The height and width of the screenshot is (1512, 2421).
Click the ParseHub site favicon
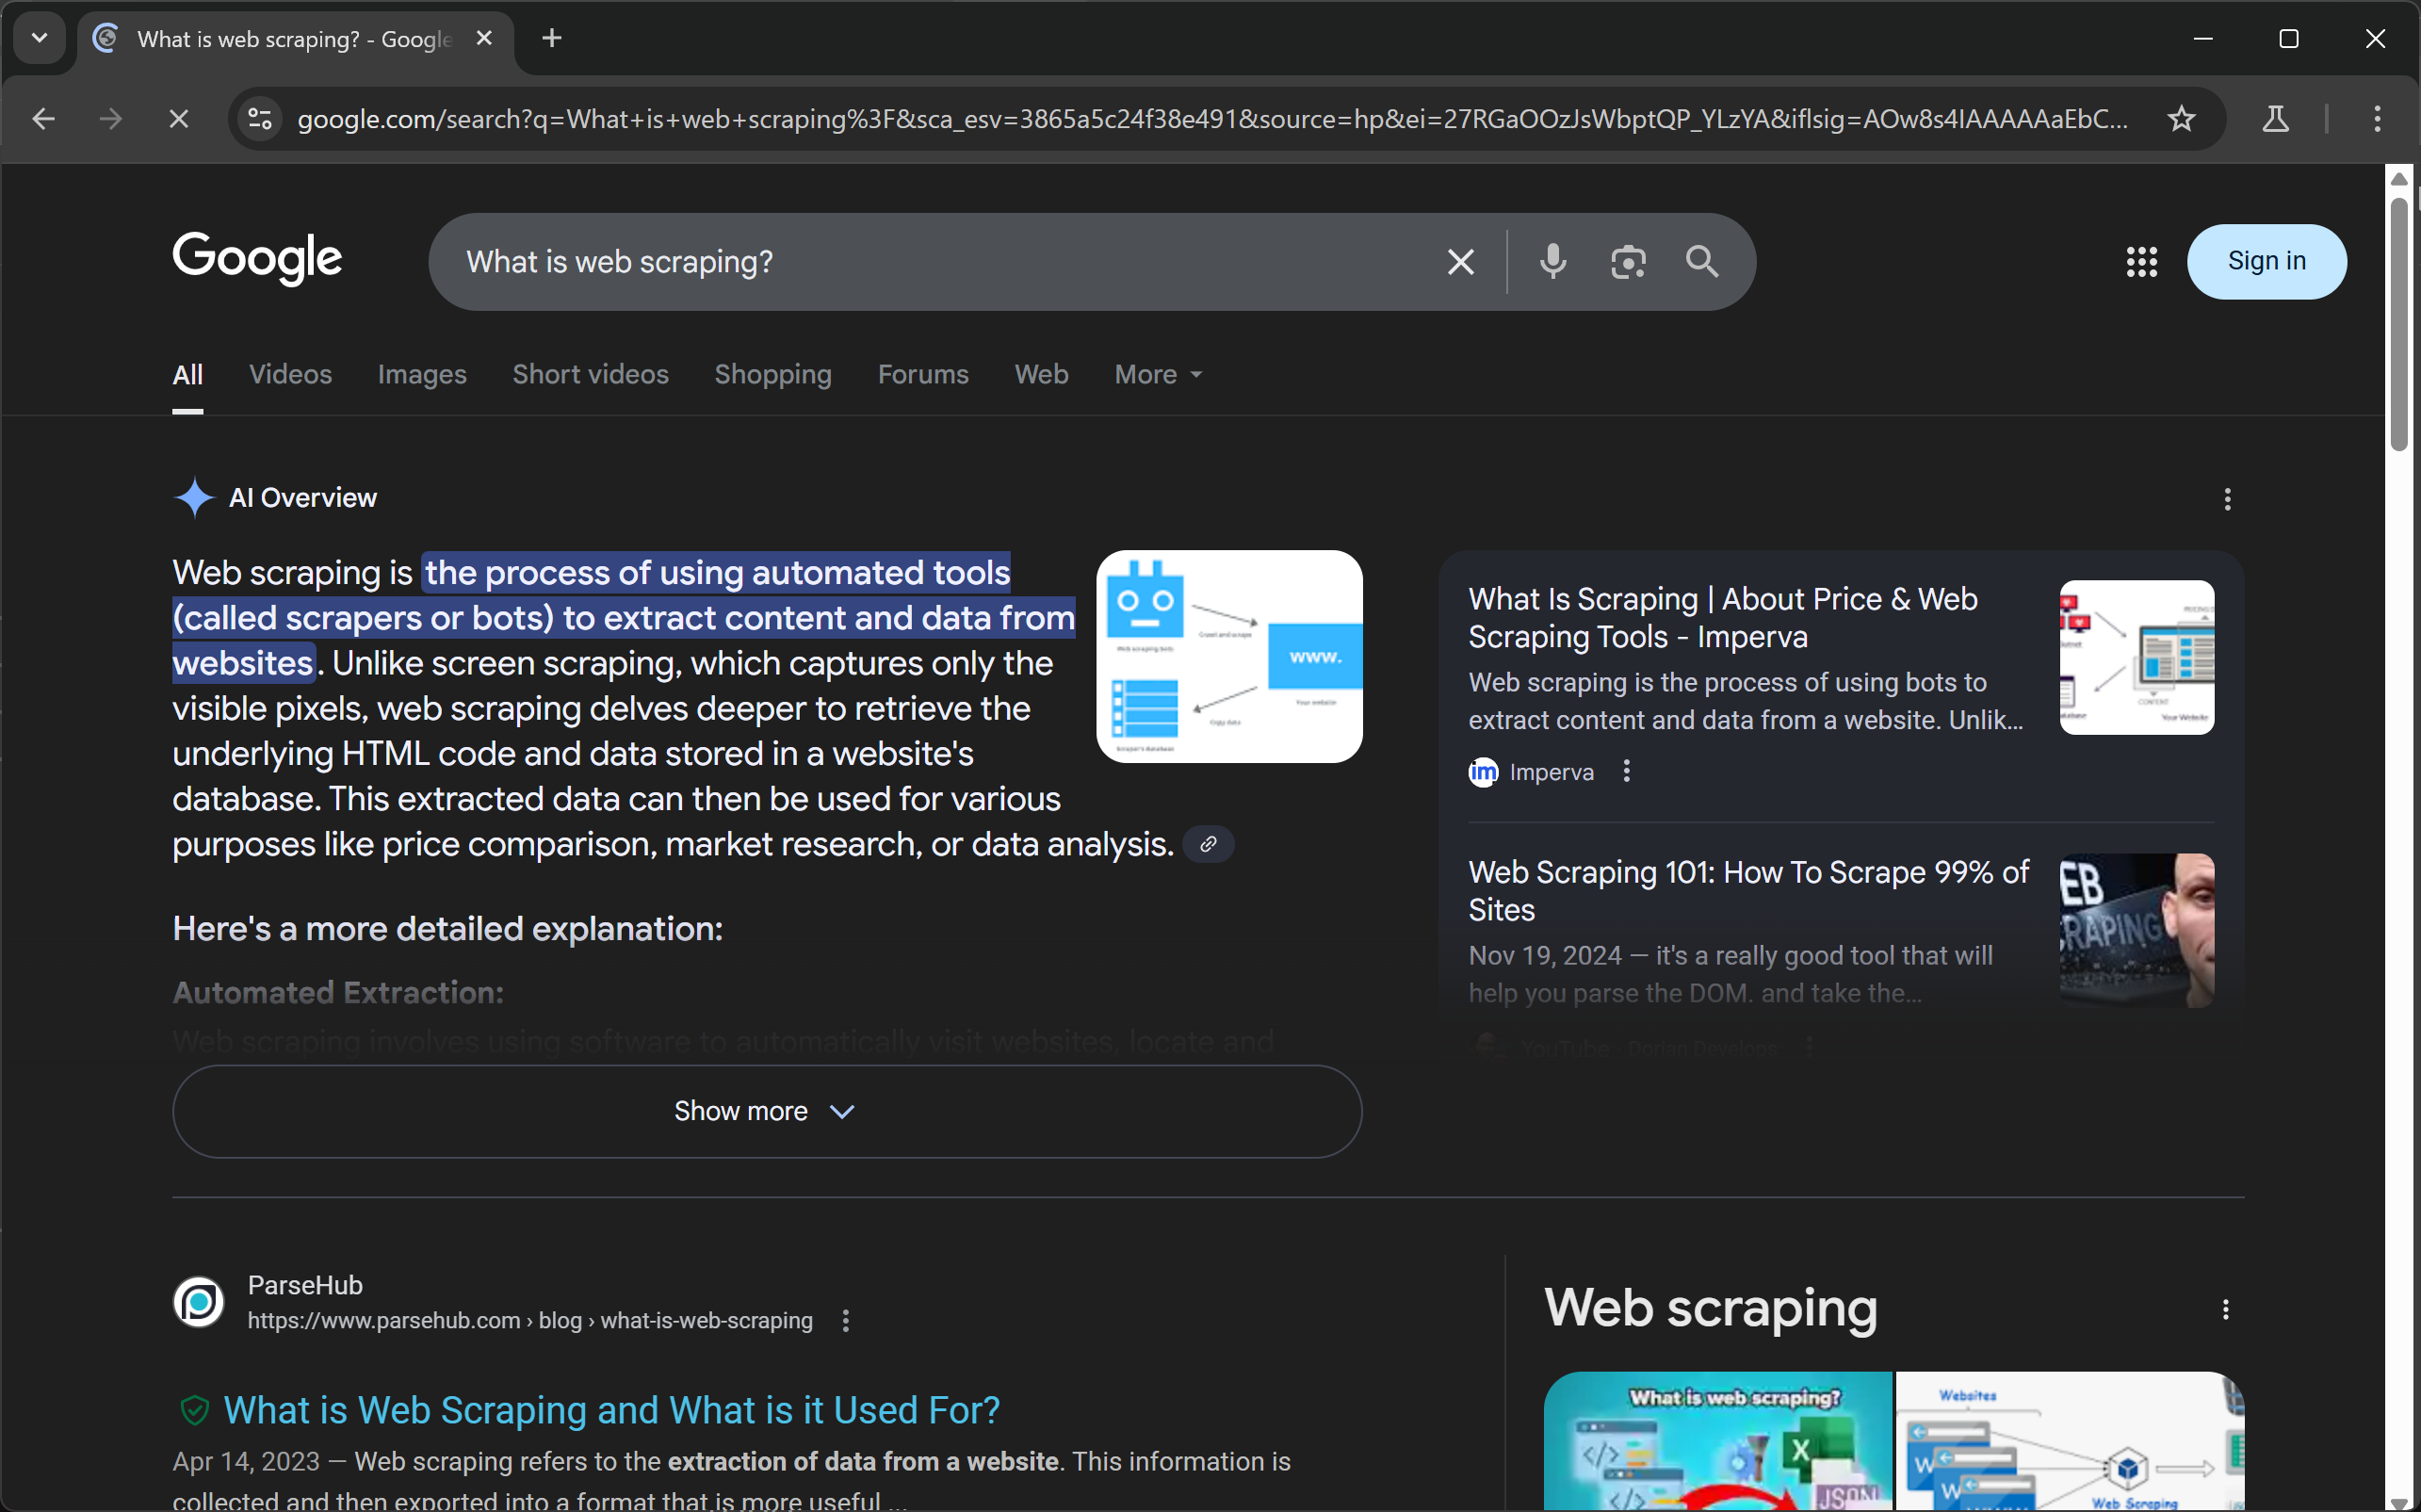coord(199,1302)
